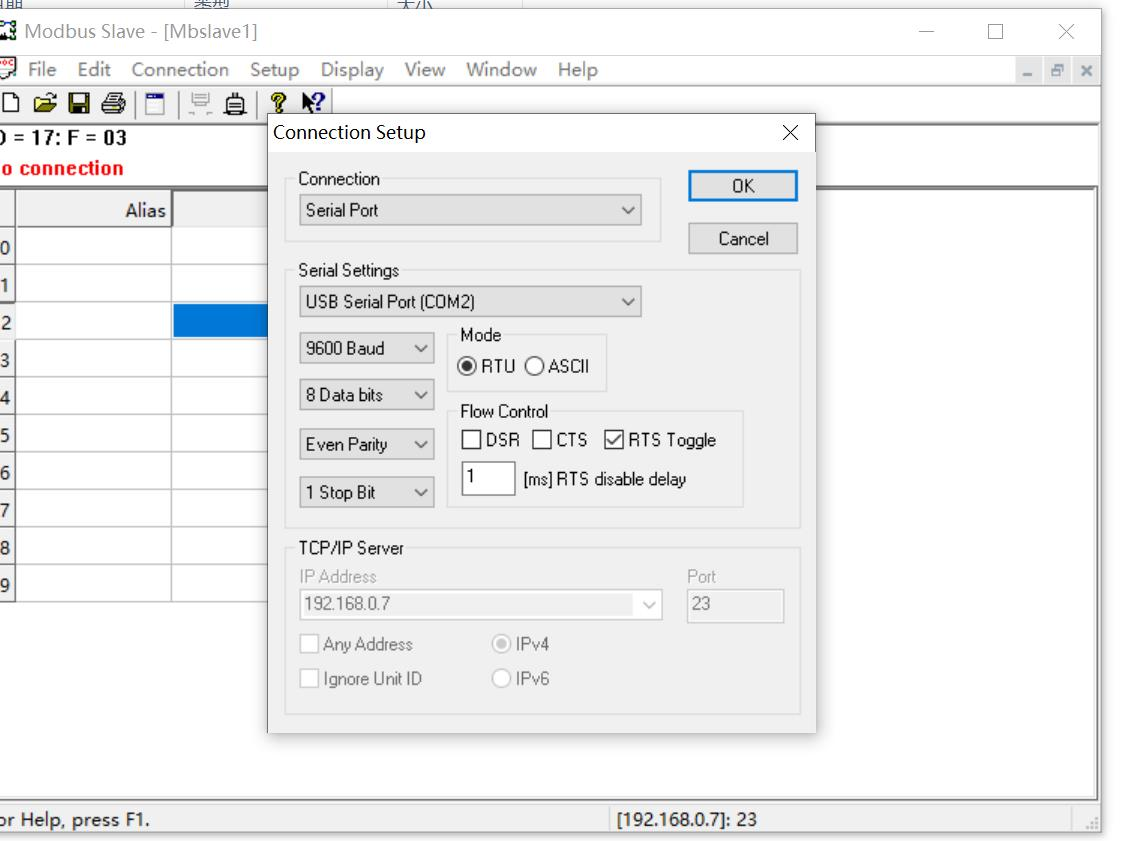Click the Open file folder icon
Screen dimensions: 1138x841
click(x=45, y=103)
